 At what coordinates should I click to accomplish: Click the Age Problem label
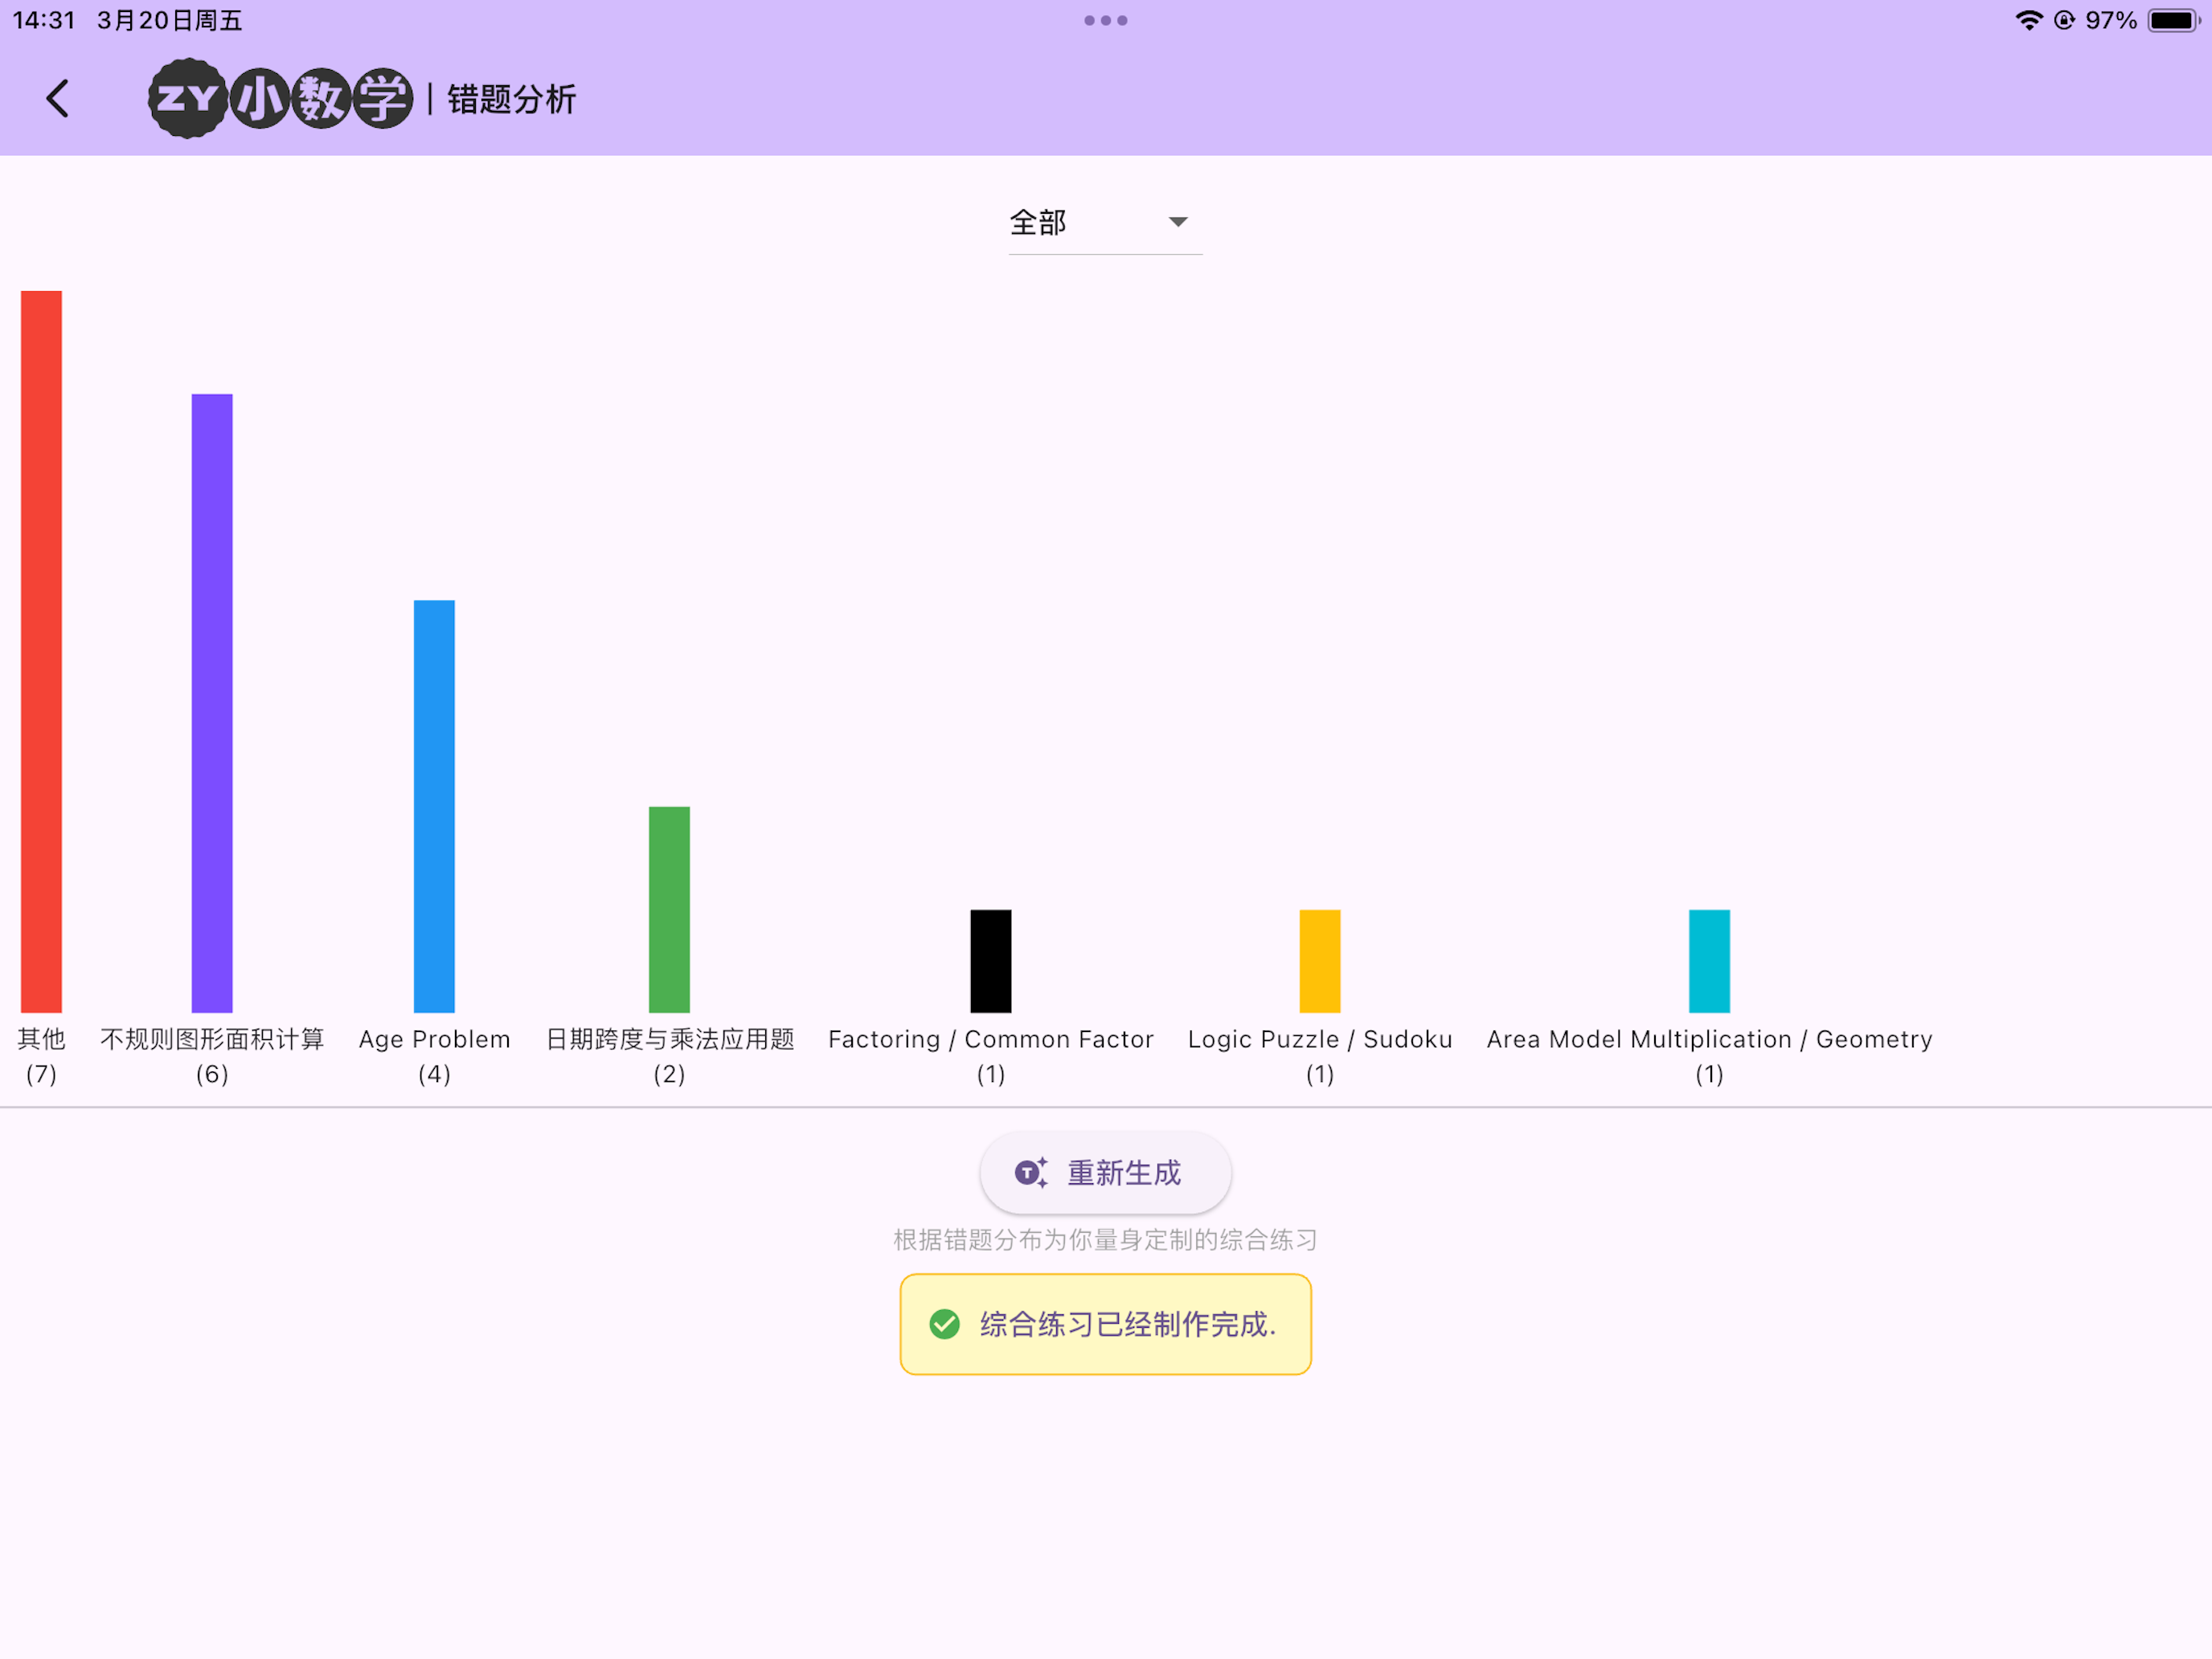(434, 1040)
